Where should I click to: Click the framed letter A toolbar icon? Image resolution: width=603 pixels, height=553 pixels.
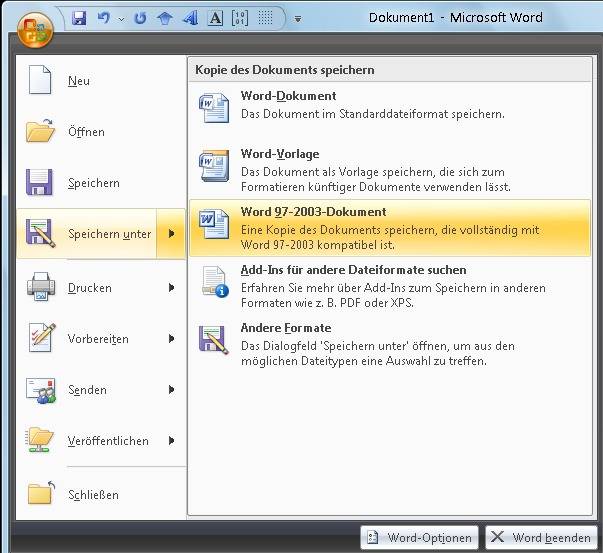pyautogui.click(x=215, y=18)
